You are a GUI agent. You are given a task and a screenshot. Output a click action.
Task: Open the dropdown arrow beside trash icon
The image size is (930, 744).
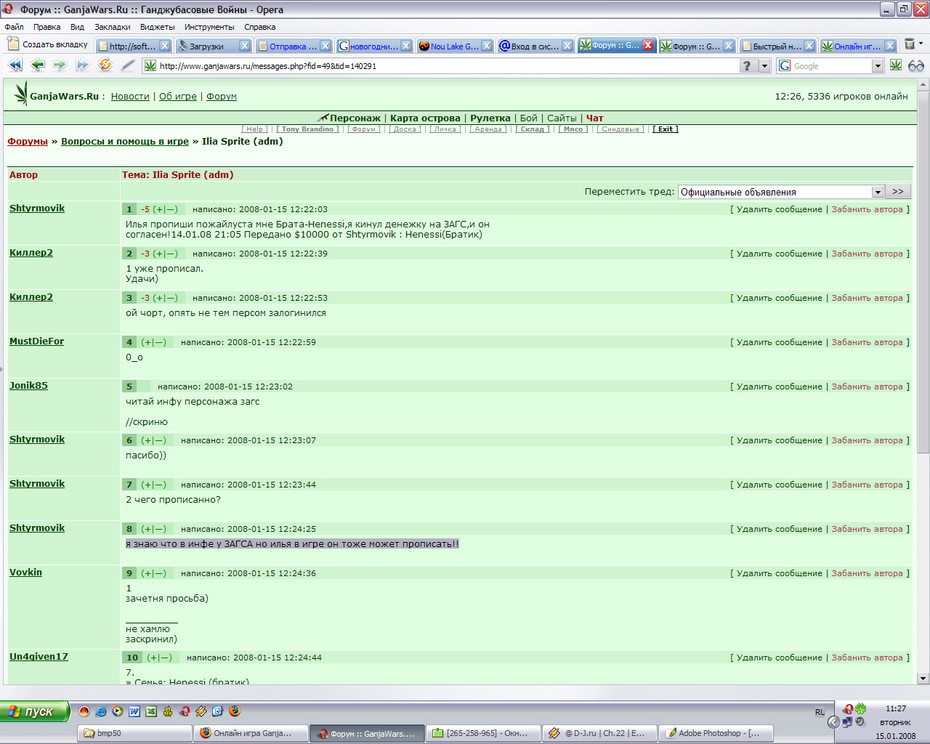coord(921,43)
